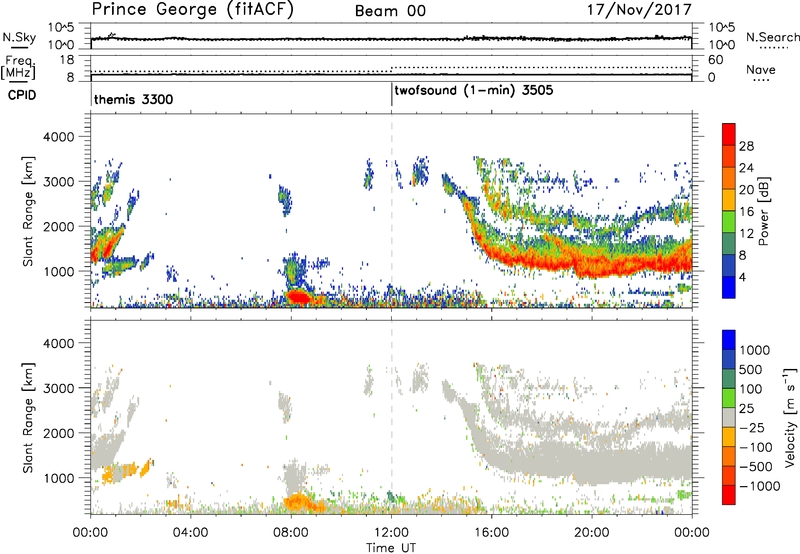Click the '04:00' time tick label
Image resolution: width=800 pixels, height=554 pixels.
tap(190, 533)
